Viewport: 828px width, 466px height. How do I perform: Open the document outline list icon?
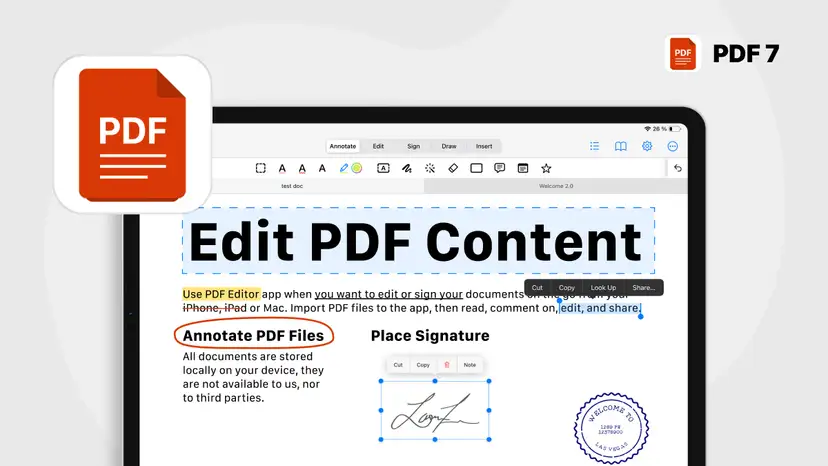pyautogui.click(x=595, y=146)
